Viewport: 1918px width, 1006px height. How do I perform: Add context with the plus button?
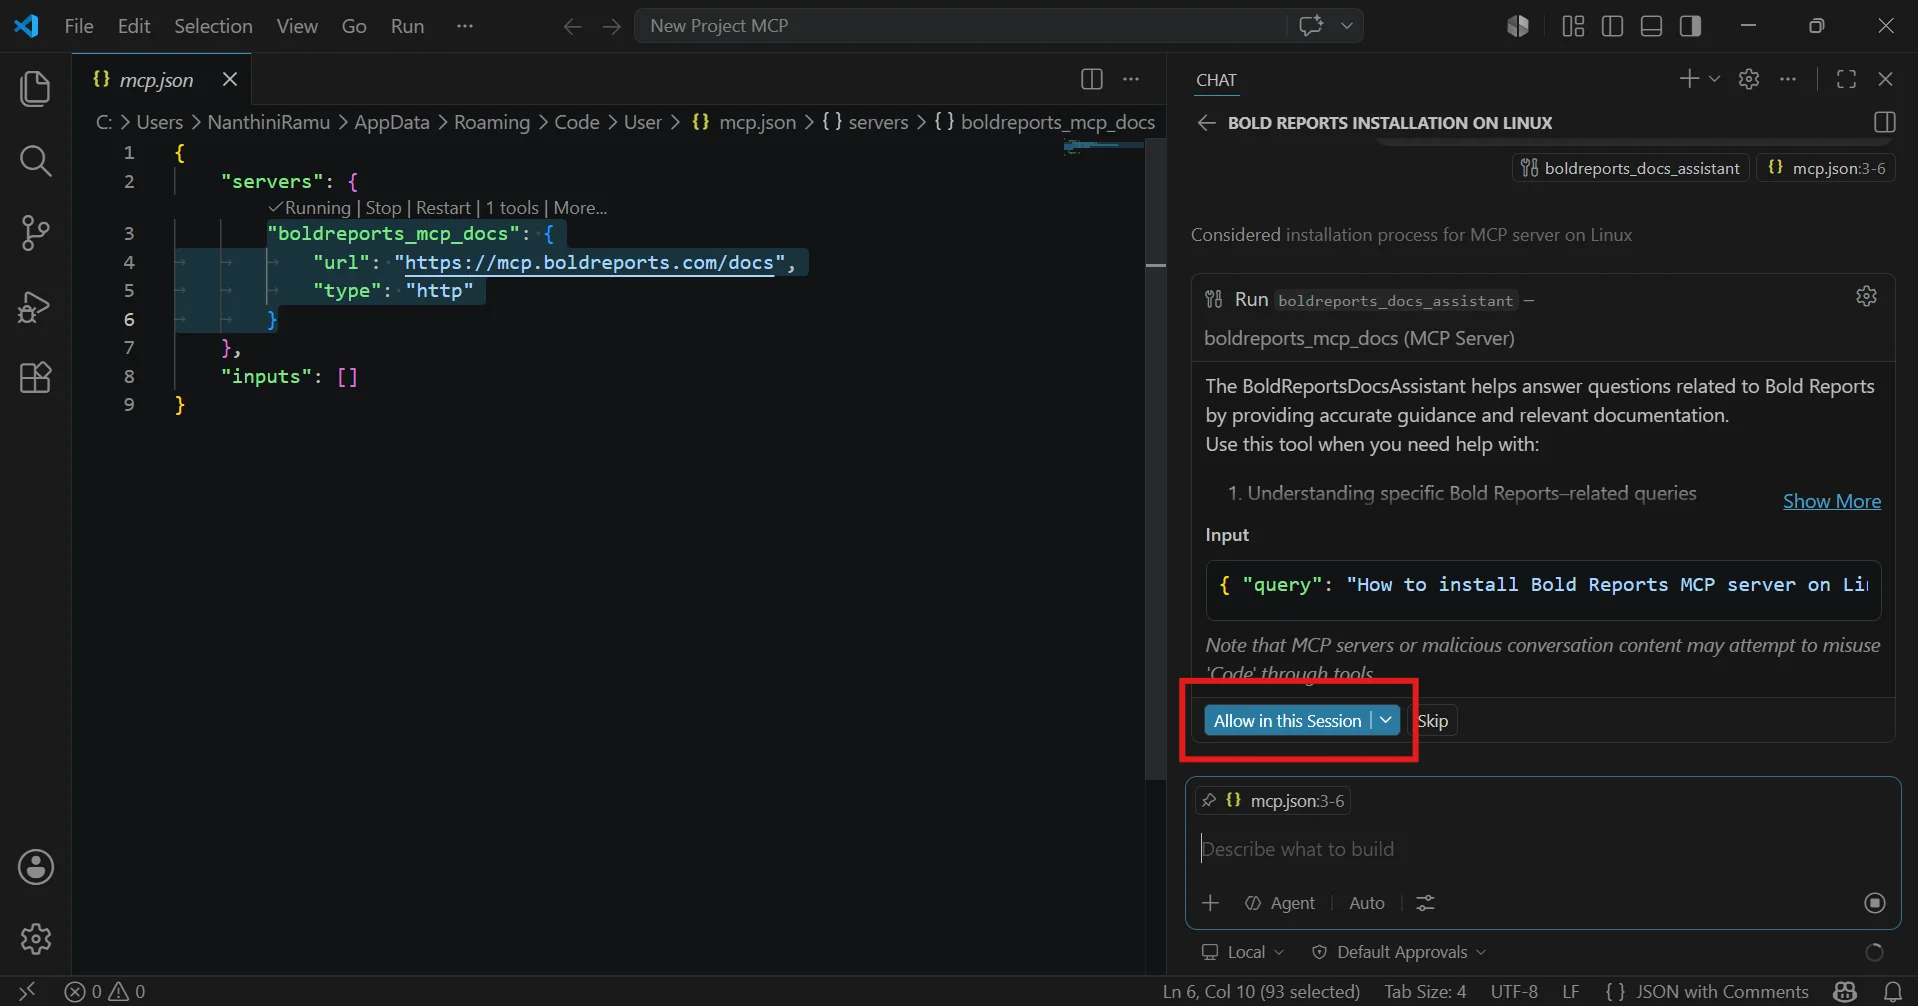(1211, 903)
